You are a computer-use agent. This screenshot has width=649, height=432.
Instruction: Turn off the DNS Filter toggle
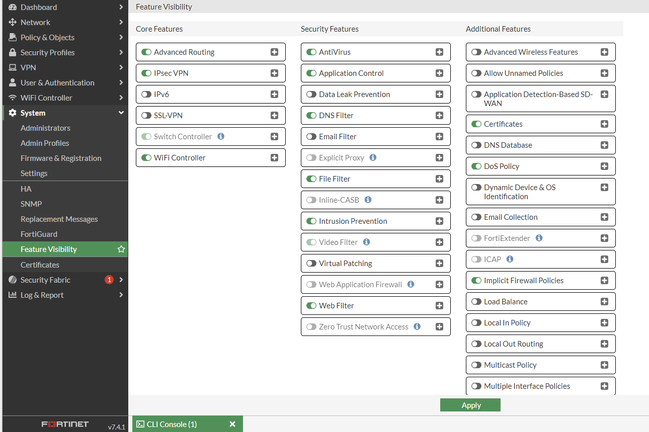point(311,115)
